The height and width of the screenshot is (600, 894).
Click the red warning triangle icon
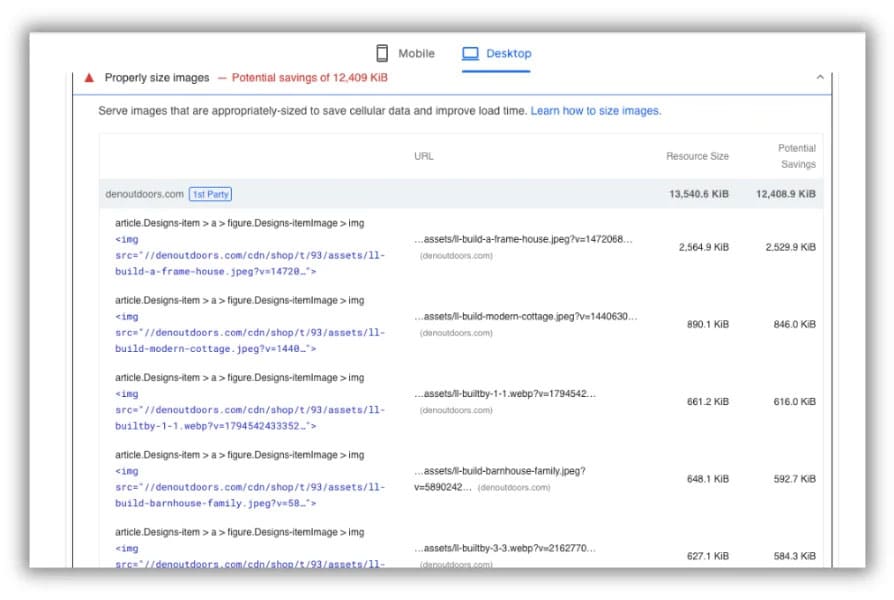pyautogui.click(x=89, y=78)
